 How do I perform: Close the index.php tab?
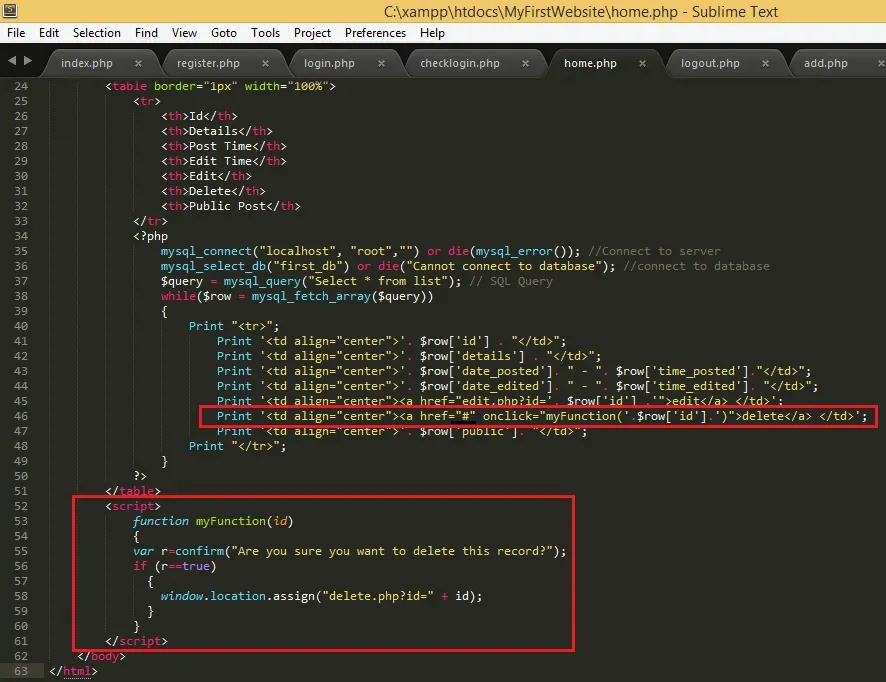pyautogui.click(x=138, y=63)
